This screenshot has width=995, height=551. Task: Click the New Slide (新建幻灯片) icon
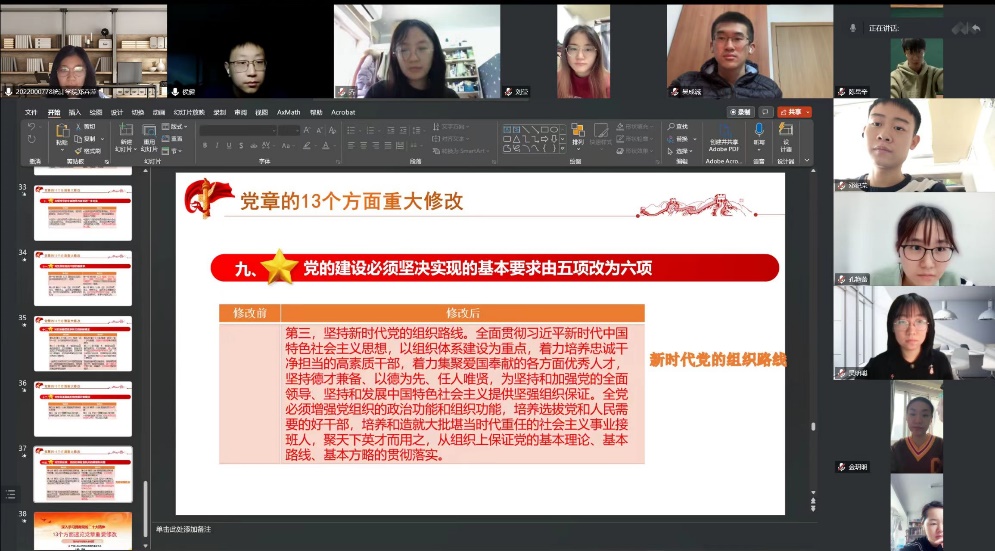127,132
